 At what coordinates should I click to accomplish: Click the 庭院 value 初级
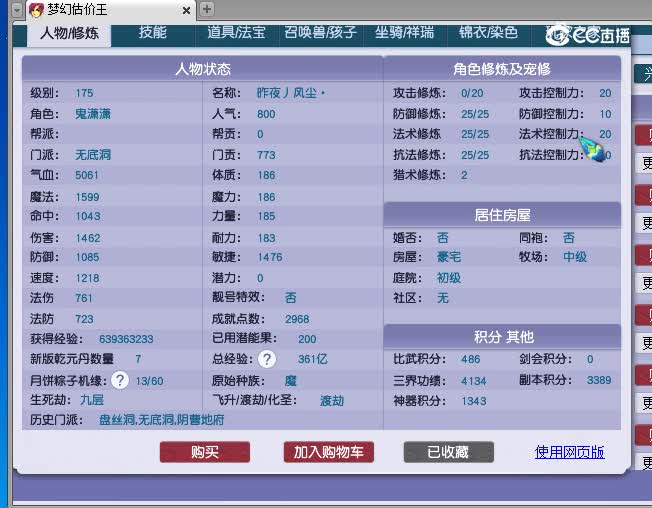tap(449, 278)
